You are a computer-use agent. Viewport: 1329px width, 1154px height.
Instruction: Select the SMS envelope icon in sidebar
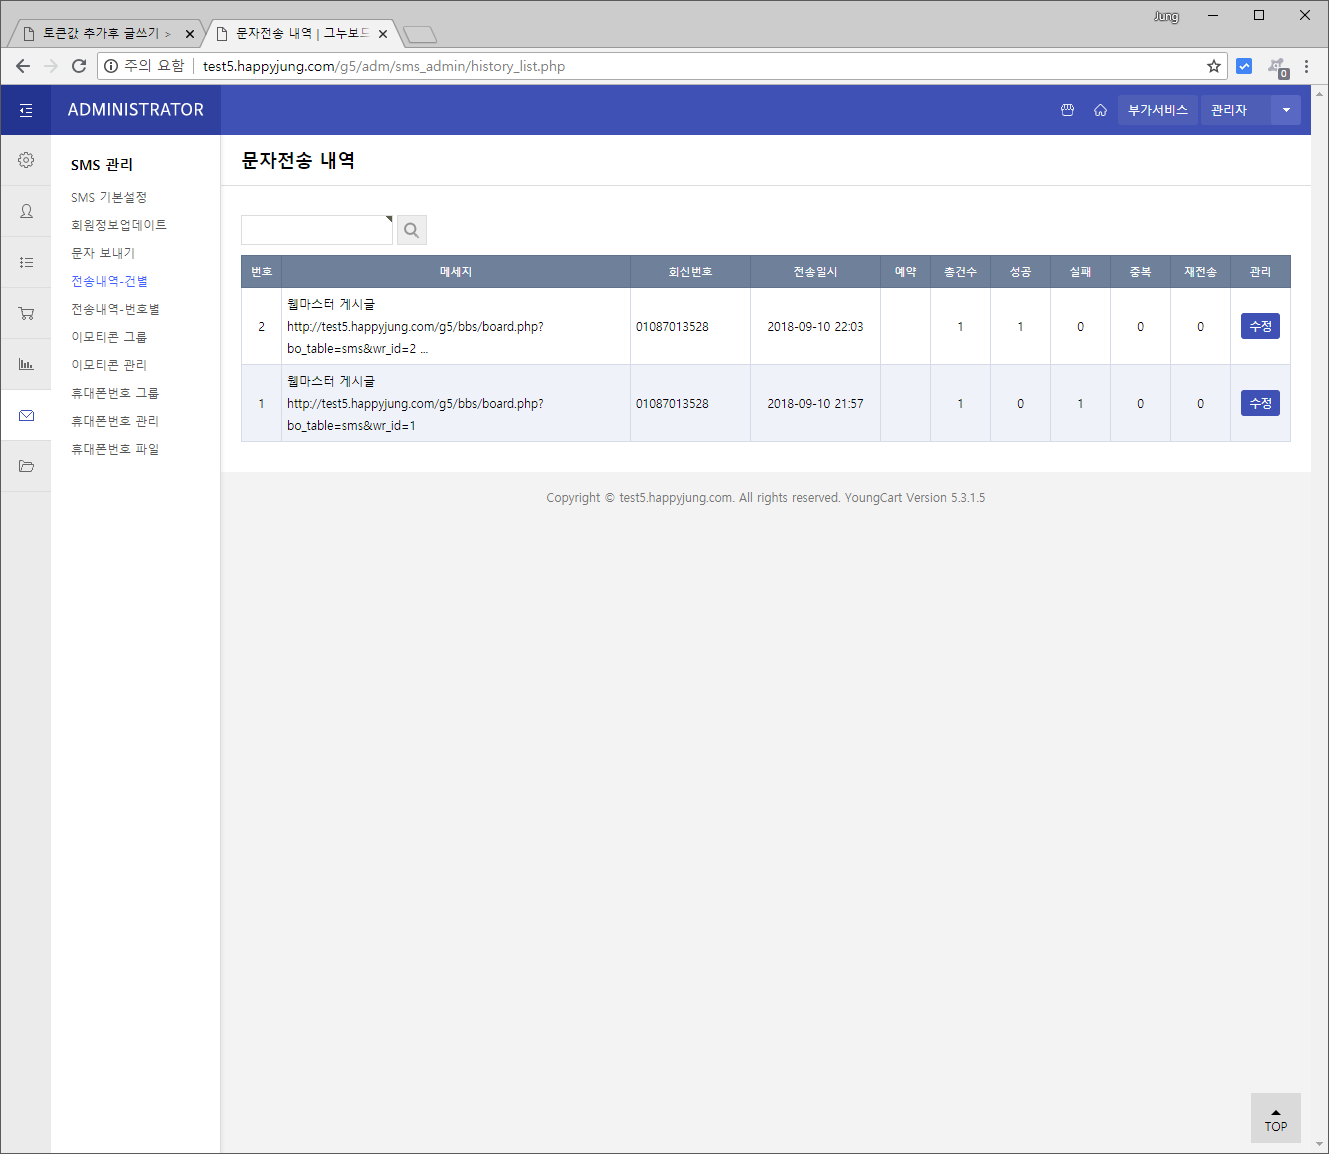(26, 415)
